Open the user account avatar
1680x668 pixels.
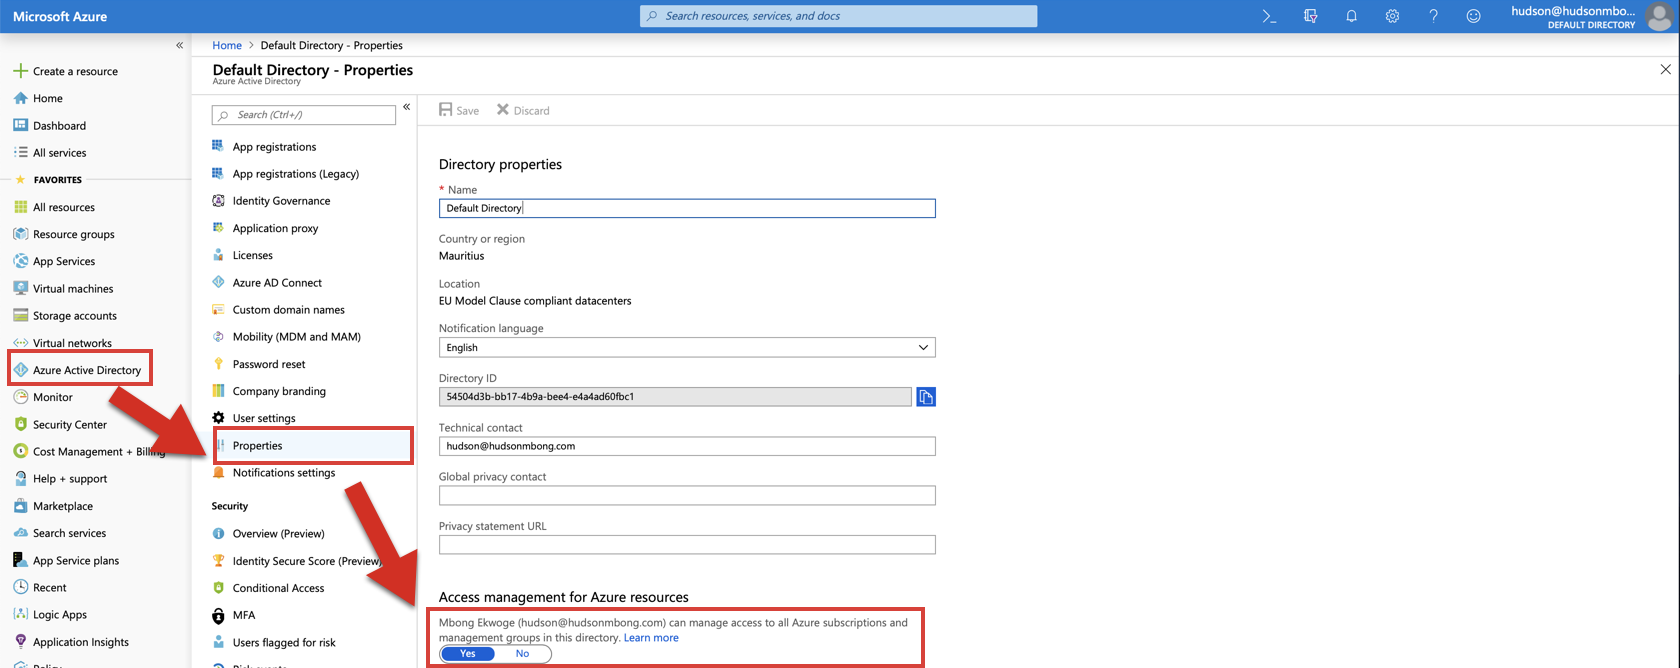pos(1658,16)
